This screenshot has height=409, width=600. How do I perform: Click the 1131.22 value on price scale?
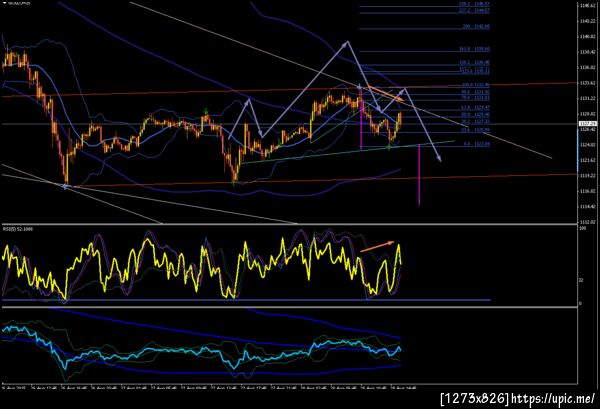(x=588, y=98)
